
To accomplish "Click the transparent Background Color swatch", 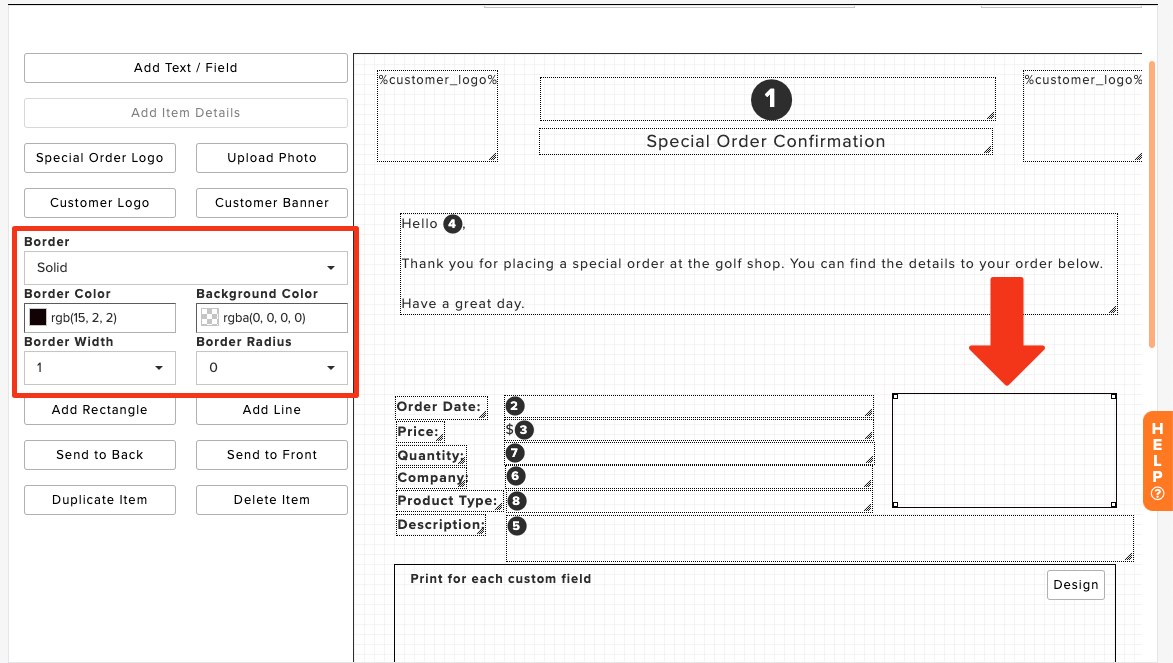I will click(x=210, y=317).
